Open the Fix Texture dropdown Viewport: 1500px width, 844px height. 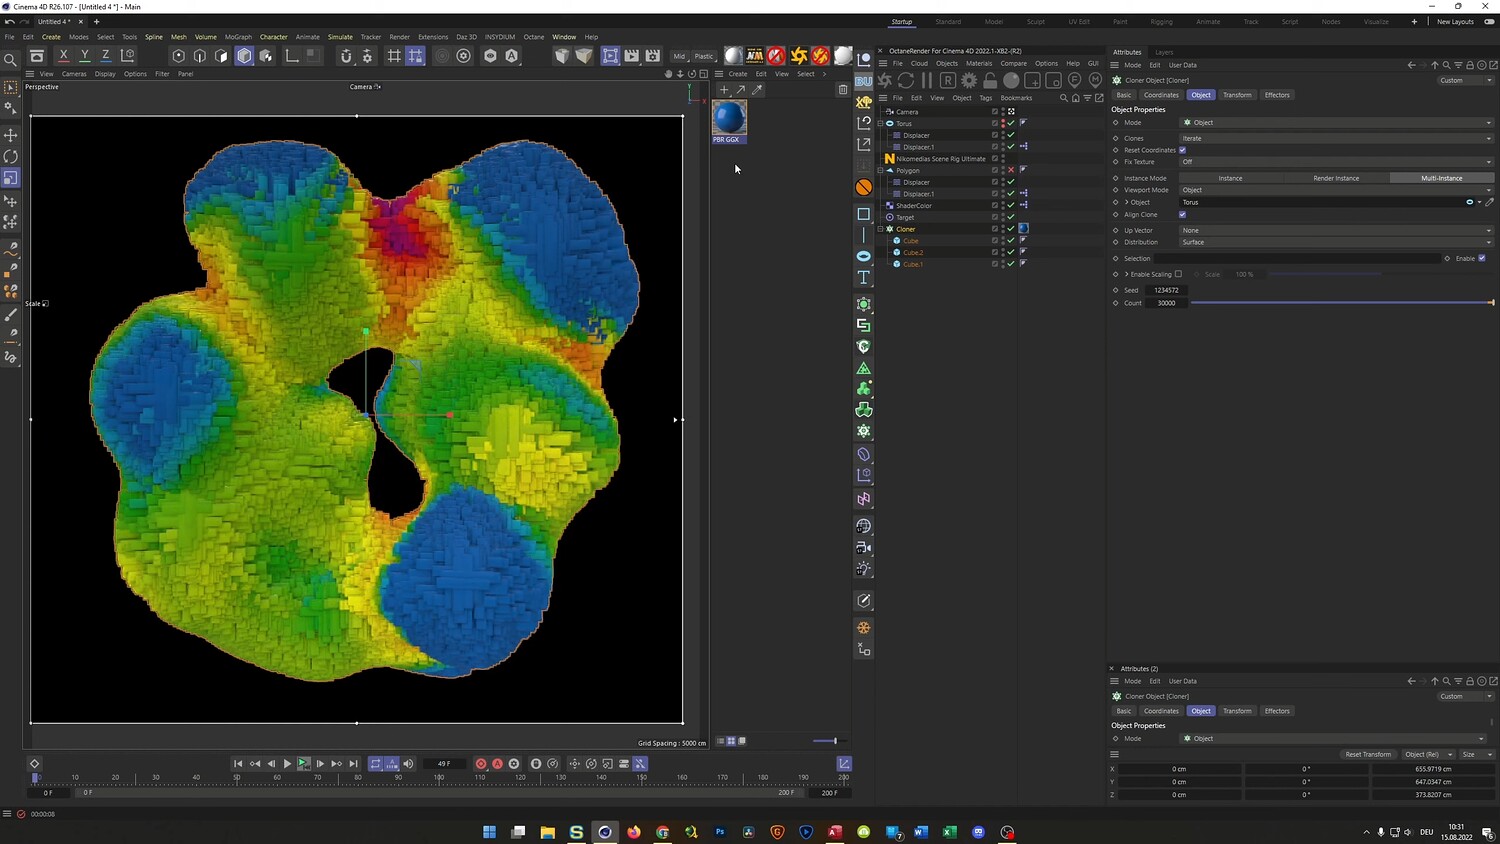tap(1337, 162)
